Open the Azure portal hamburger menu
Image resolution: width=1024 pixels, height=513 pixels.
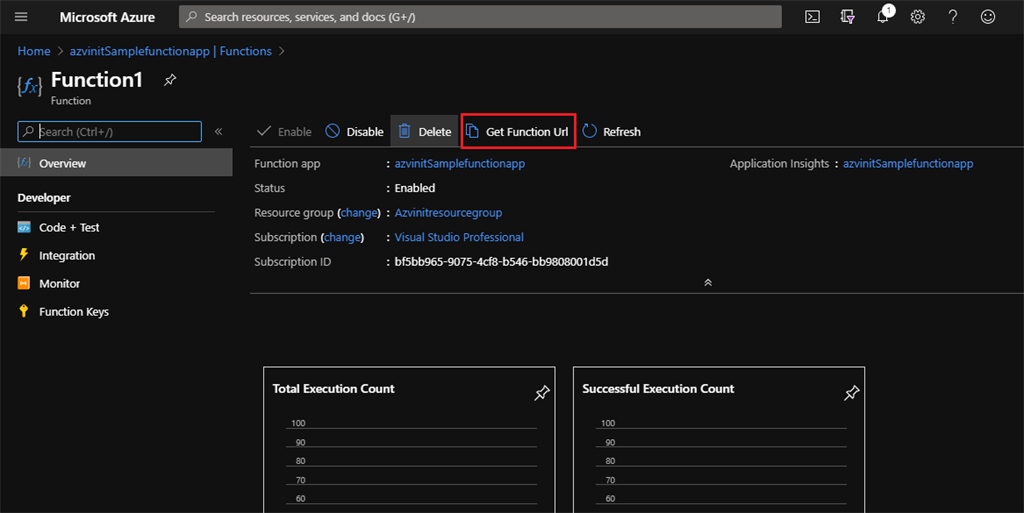pos(21,16)
